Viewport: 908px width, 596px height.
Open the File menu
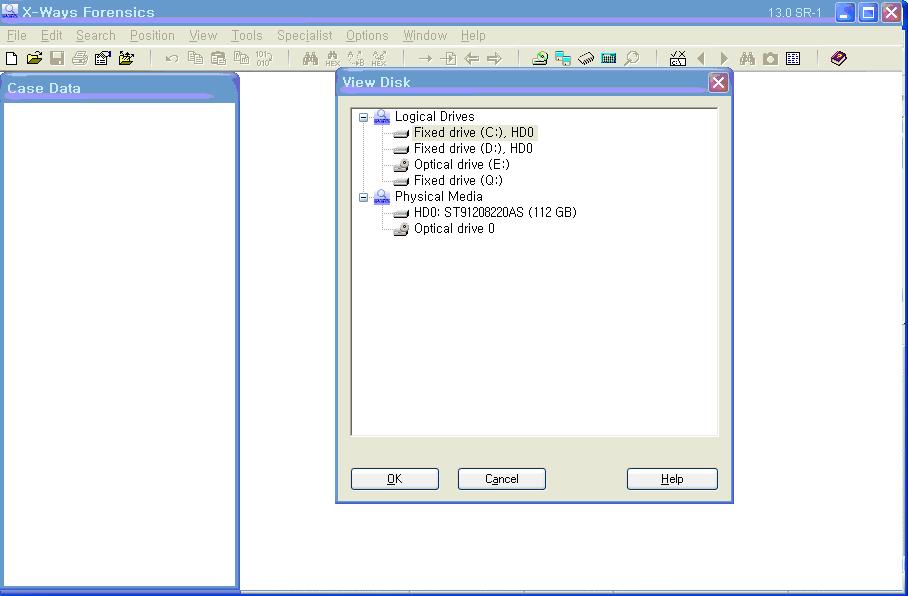pos(16,35)
